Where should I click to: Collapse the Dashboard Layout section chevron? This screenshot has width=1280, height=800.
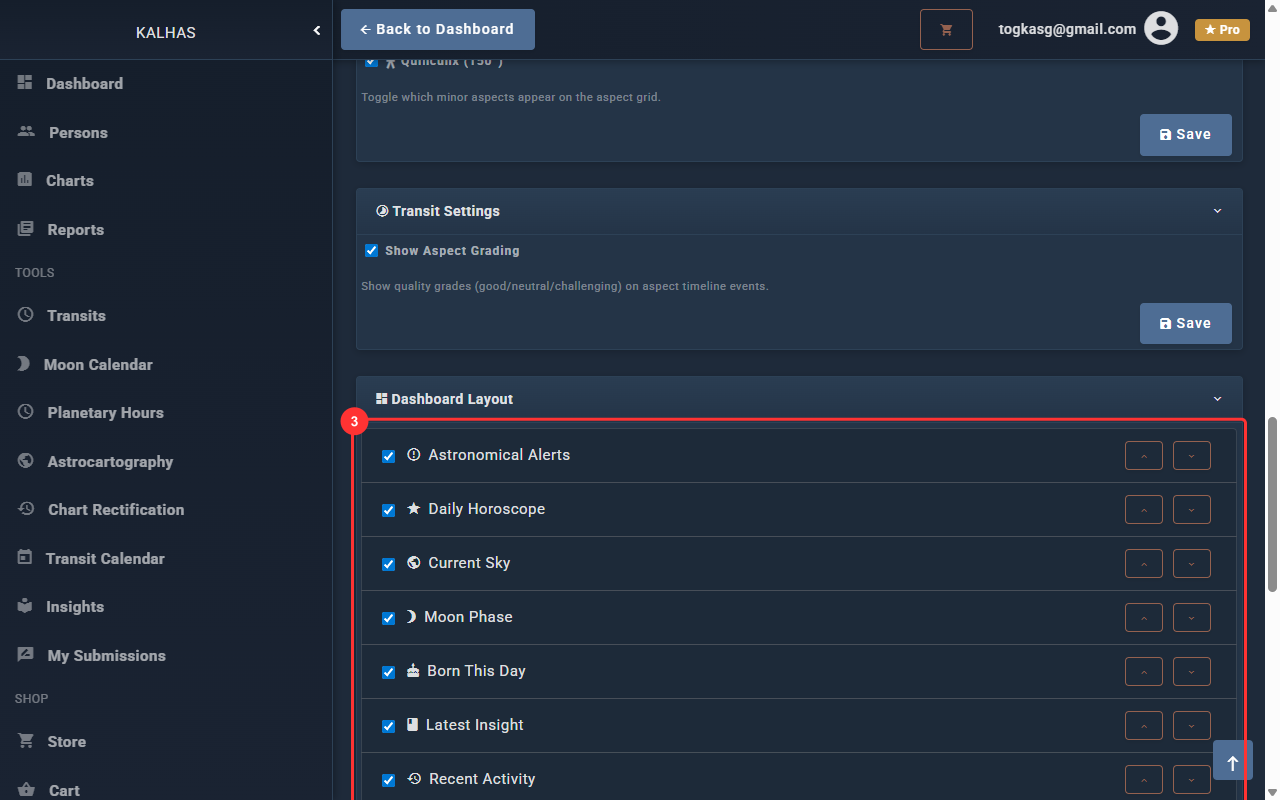(1217, 399)
